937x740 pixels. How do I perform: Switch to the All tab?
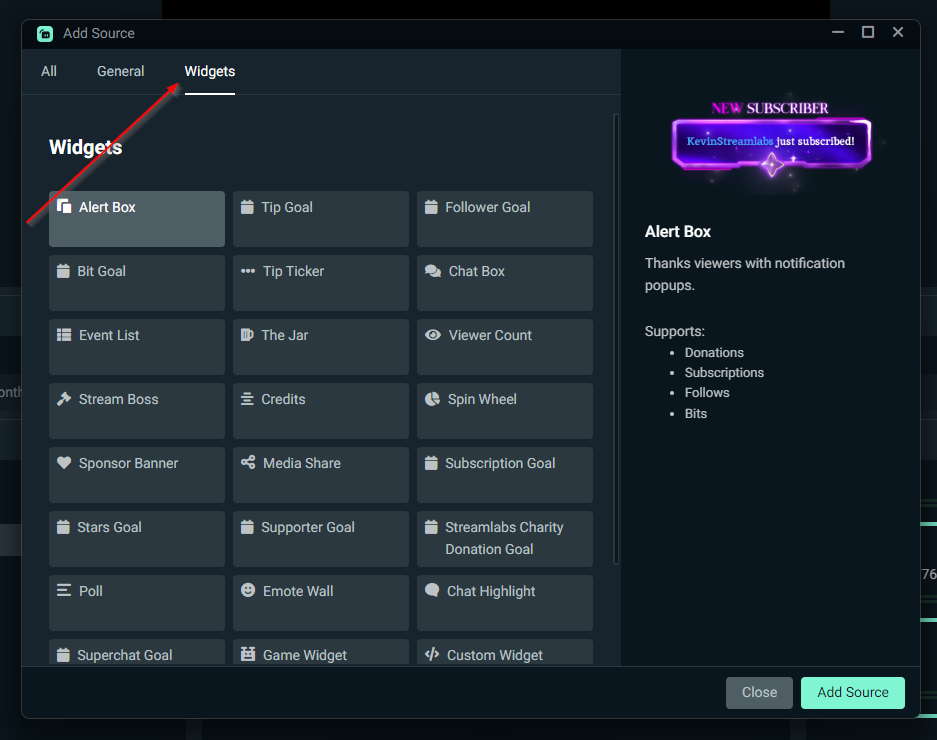pos(48,71)
